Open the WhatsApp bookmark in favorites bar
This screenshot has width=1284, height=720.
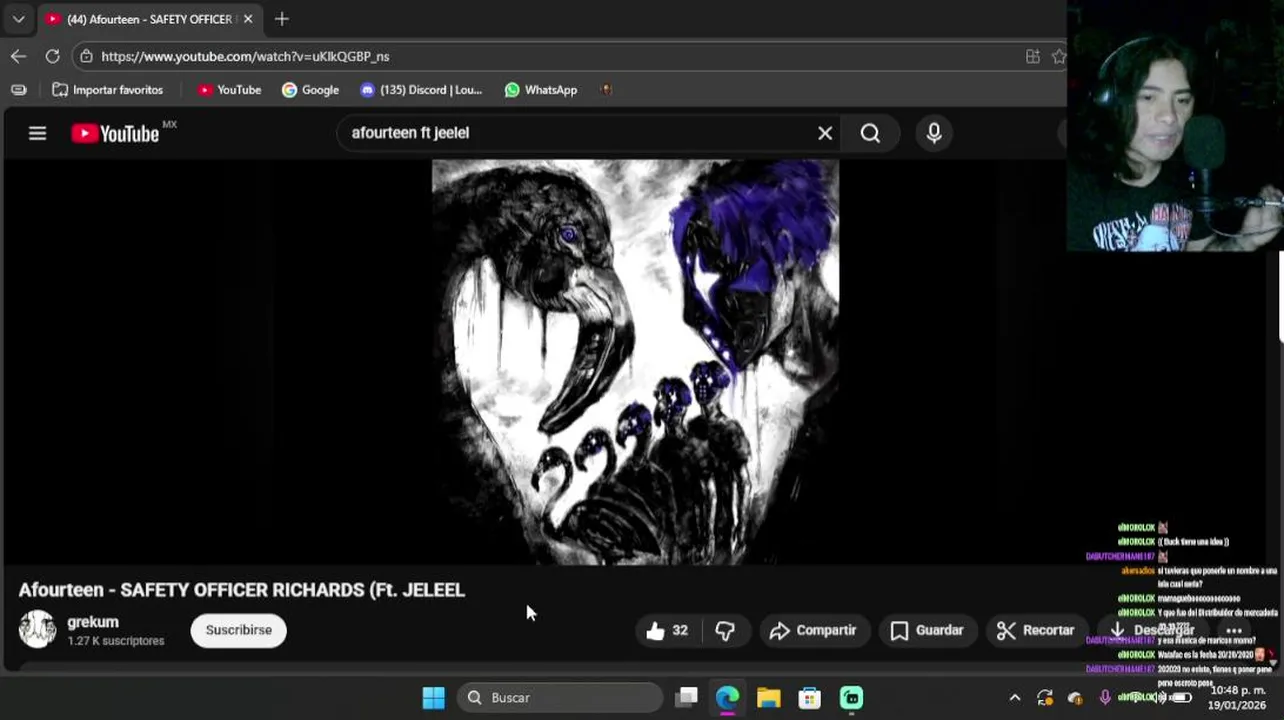[x=540, y=90]
